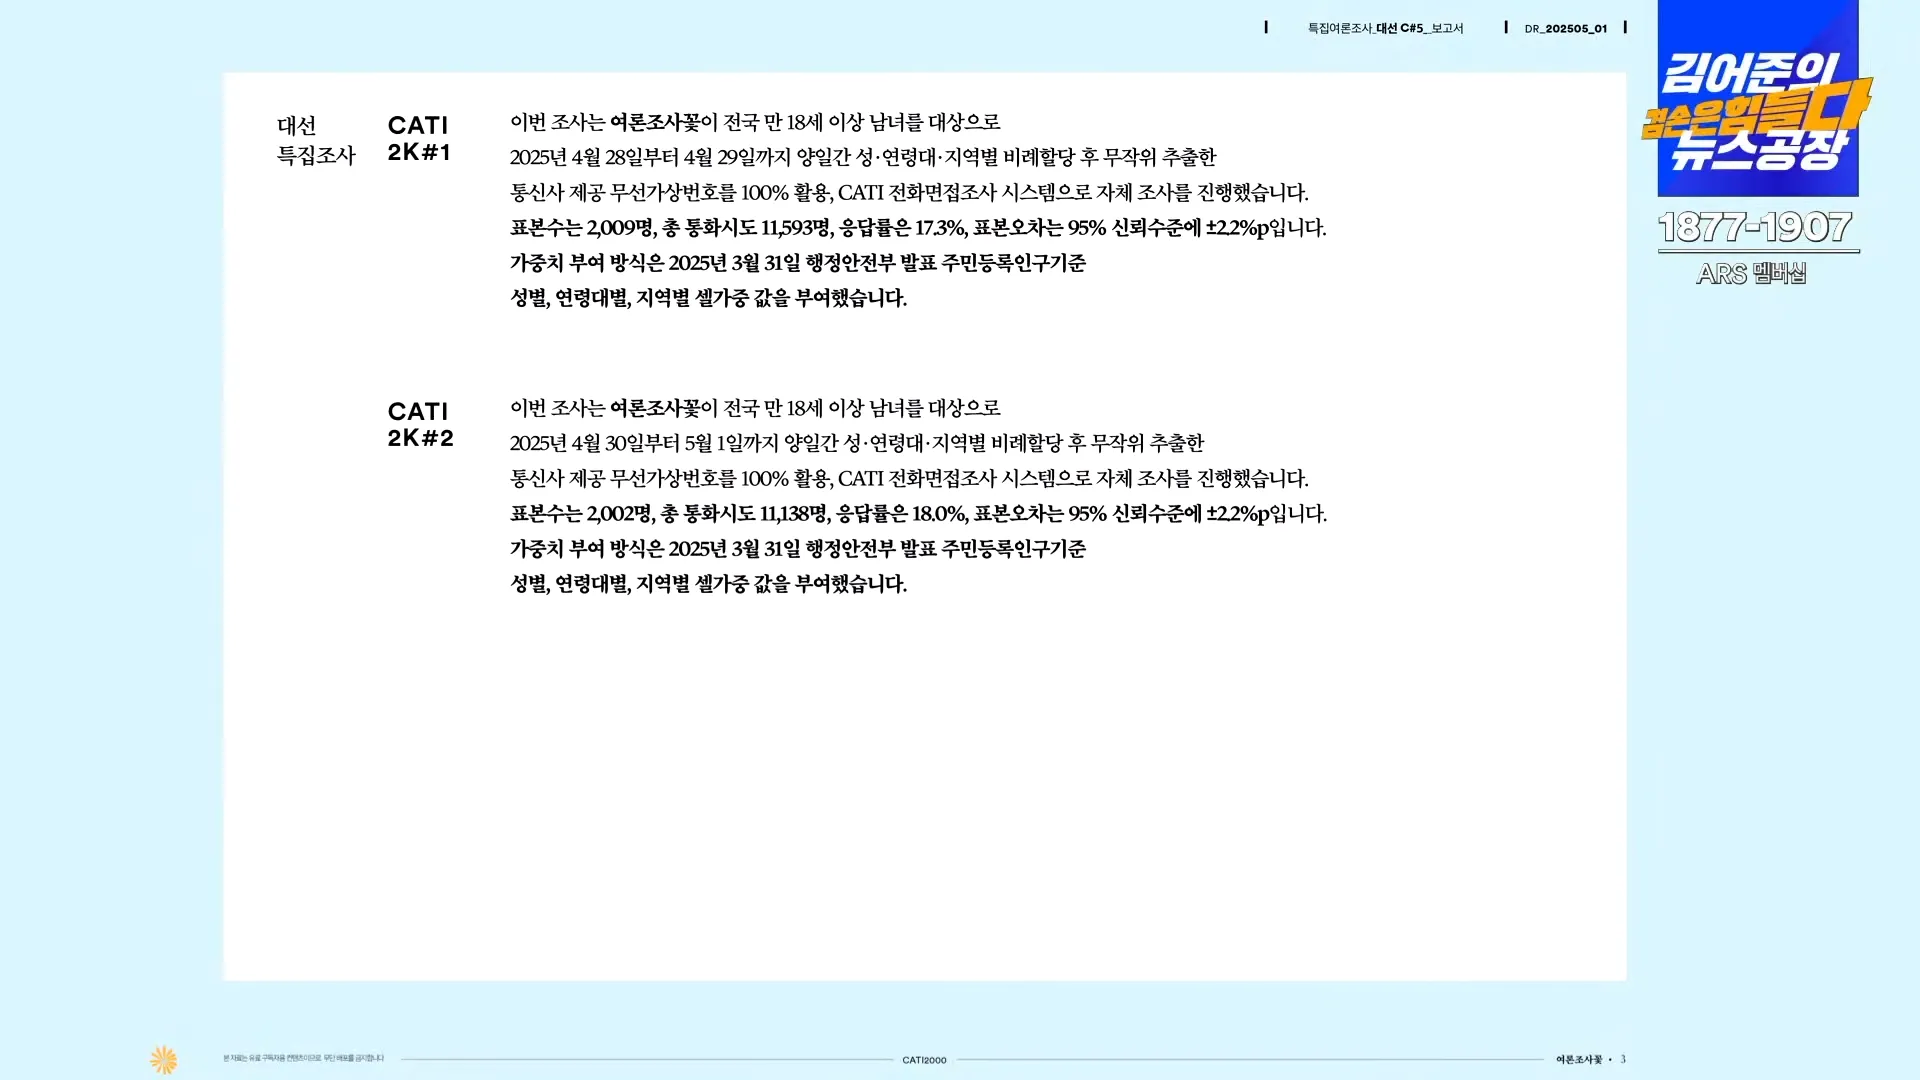
Task: Click the first 가중치 부여 방식은 line
Action: coord(797,263)
